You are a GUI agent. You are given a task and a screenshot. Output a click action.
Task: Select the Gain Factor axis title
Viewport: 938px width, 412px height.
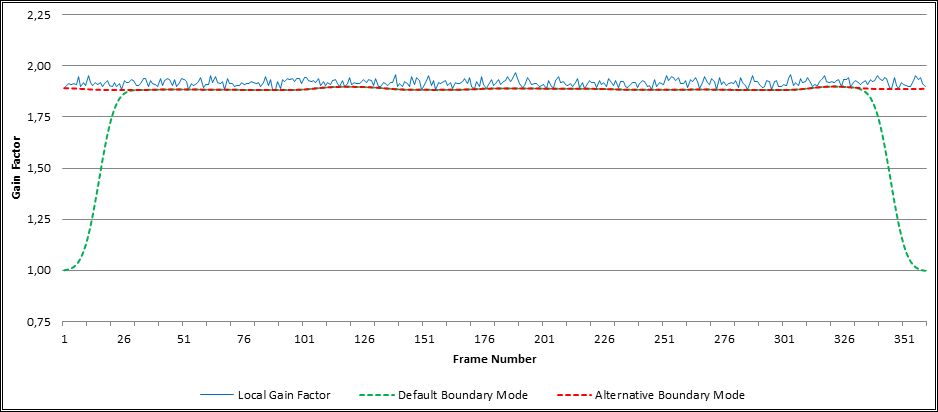point(16,168)
